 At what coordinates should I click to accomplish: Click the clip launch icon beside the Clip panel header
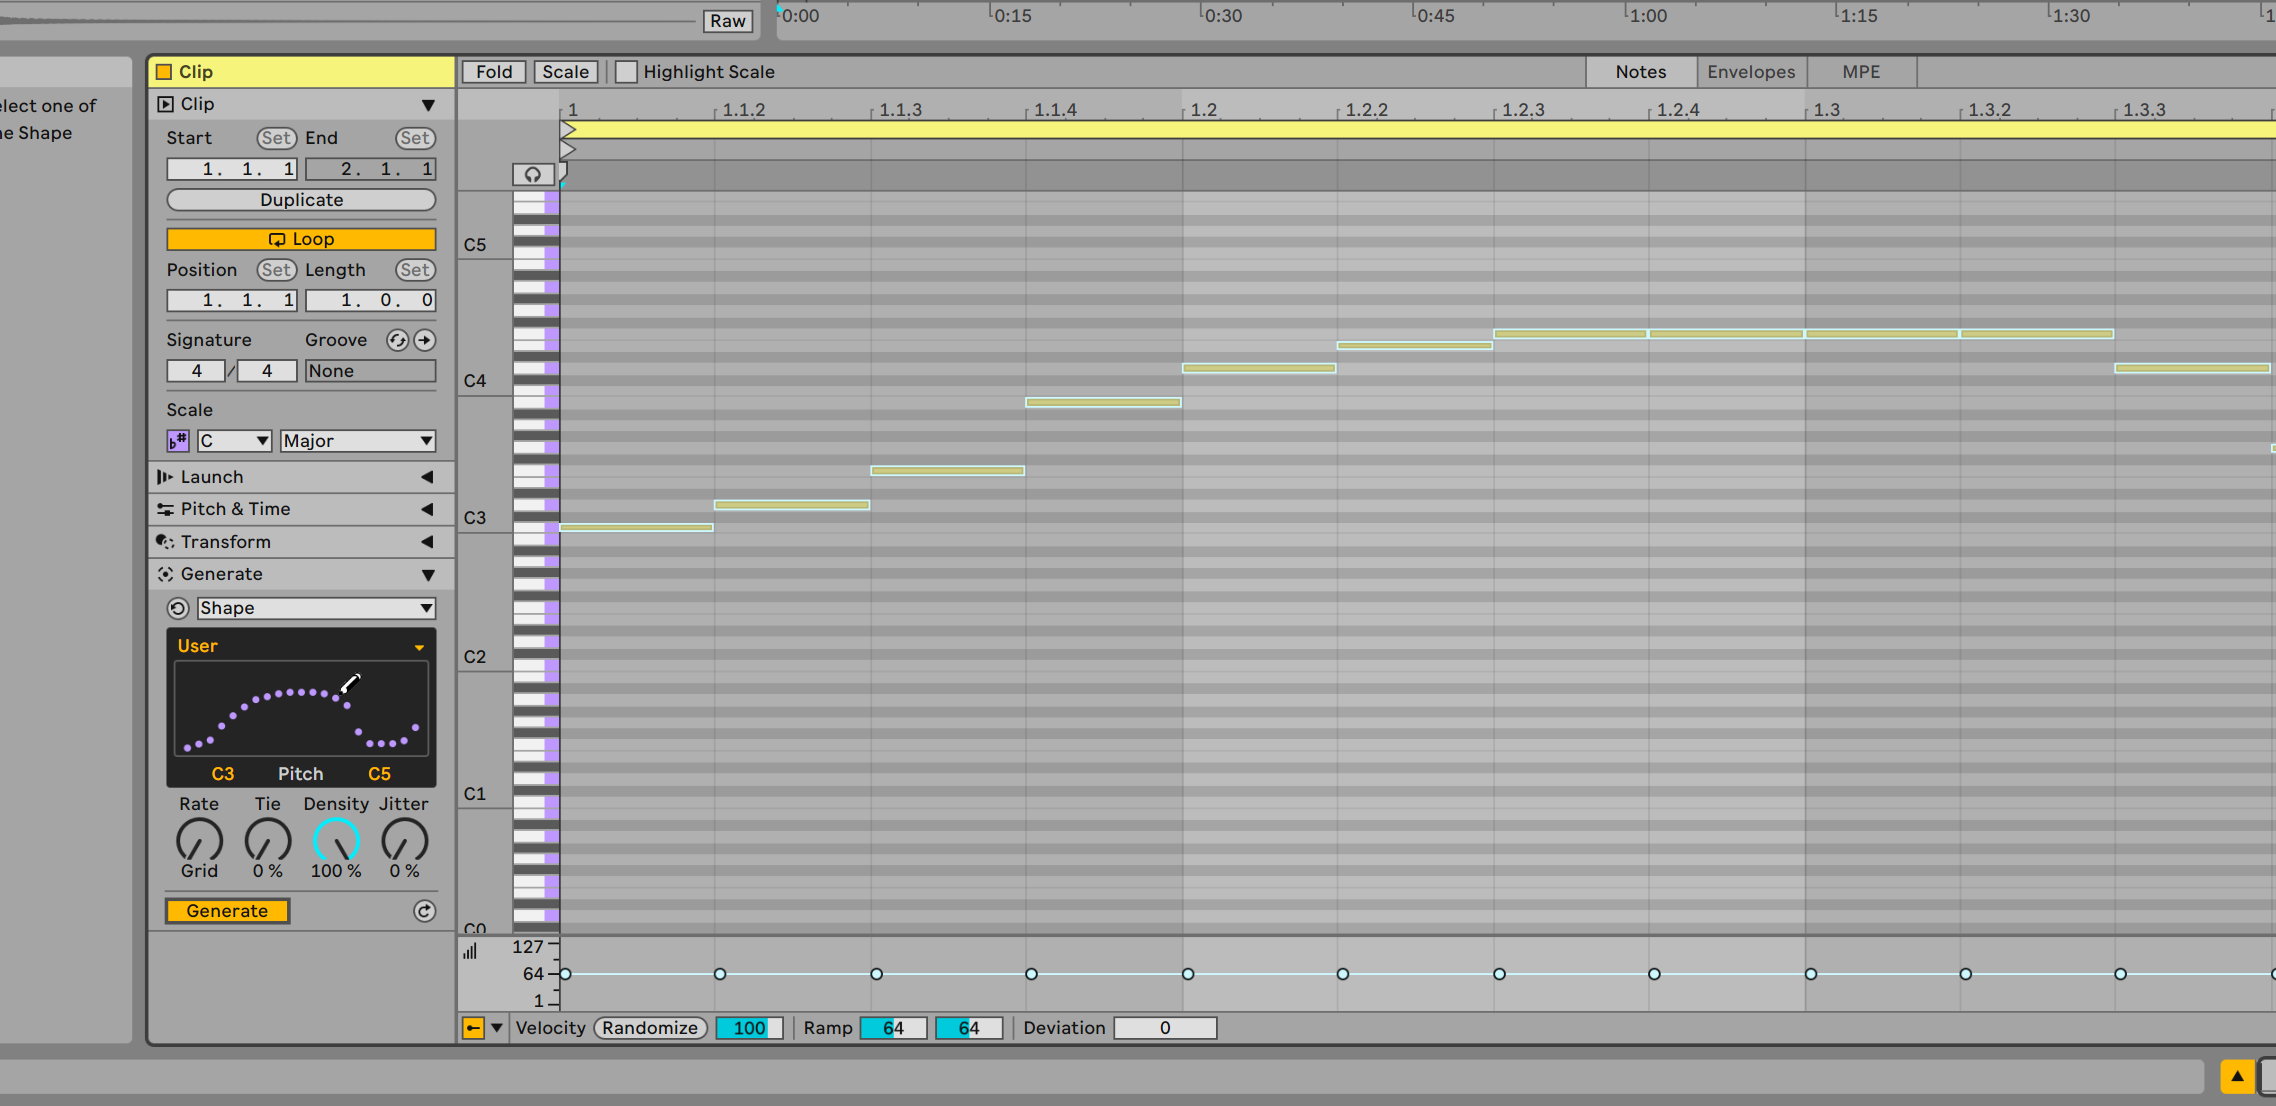166,104
